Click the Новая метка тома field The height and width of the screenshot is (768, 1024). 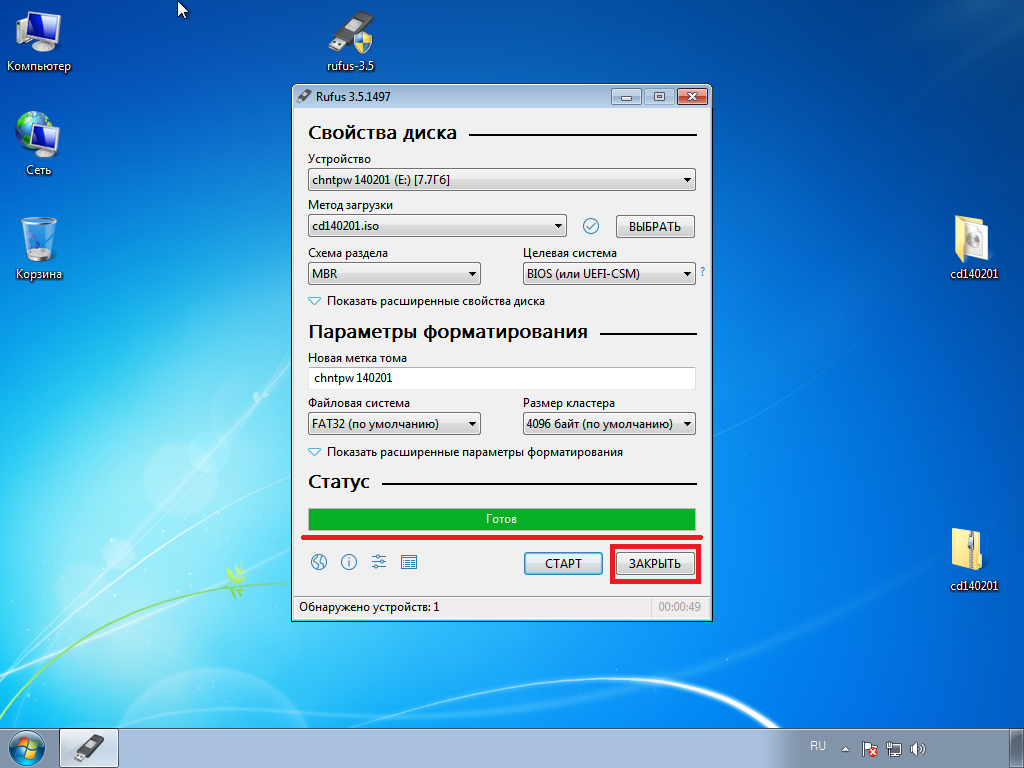tap(502, 378)
